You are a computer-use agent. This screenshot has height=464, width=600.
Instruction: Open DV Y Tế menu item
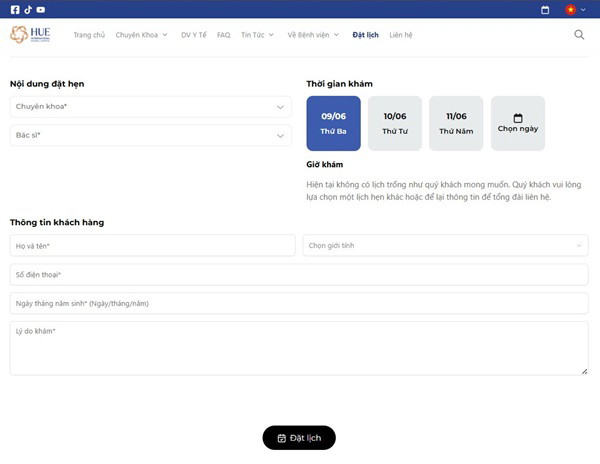click(194, 35)
